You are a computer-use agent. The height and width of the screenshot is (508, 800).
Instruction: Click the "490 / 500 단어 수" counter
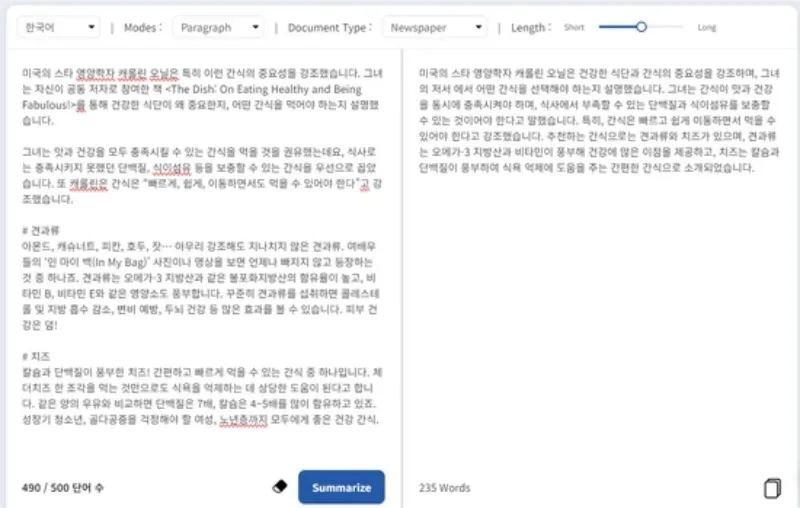62,488
